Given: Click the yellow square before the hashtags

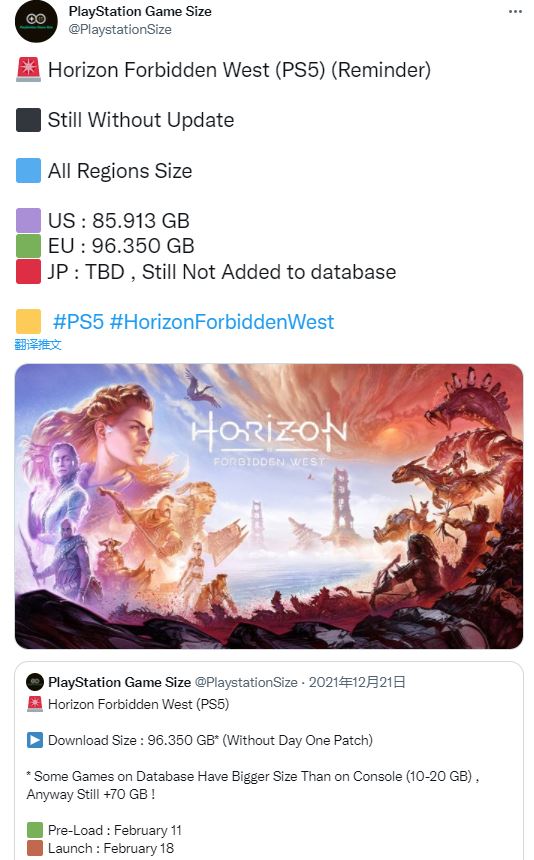Looking at the screenshot, I should tap(29, 321).
